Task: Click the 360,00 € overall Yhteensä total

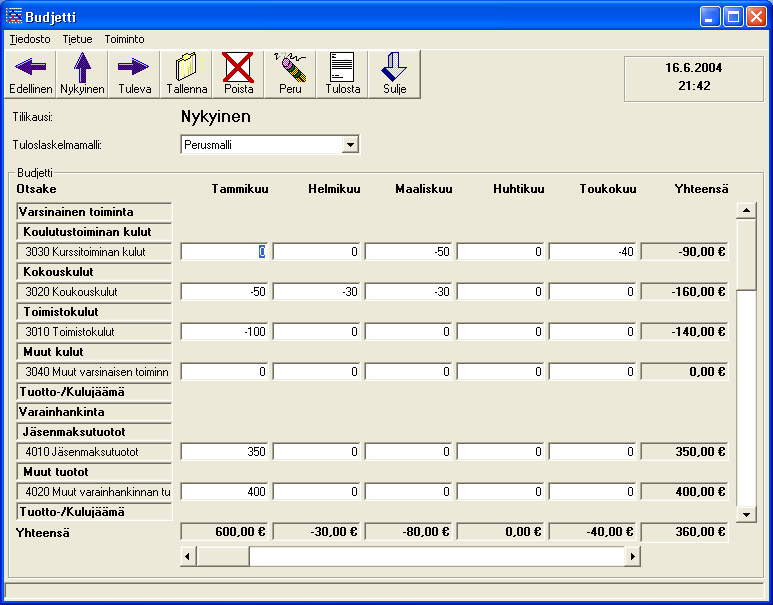Action: tap(685, 532)
